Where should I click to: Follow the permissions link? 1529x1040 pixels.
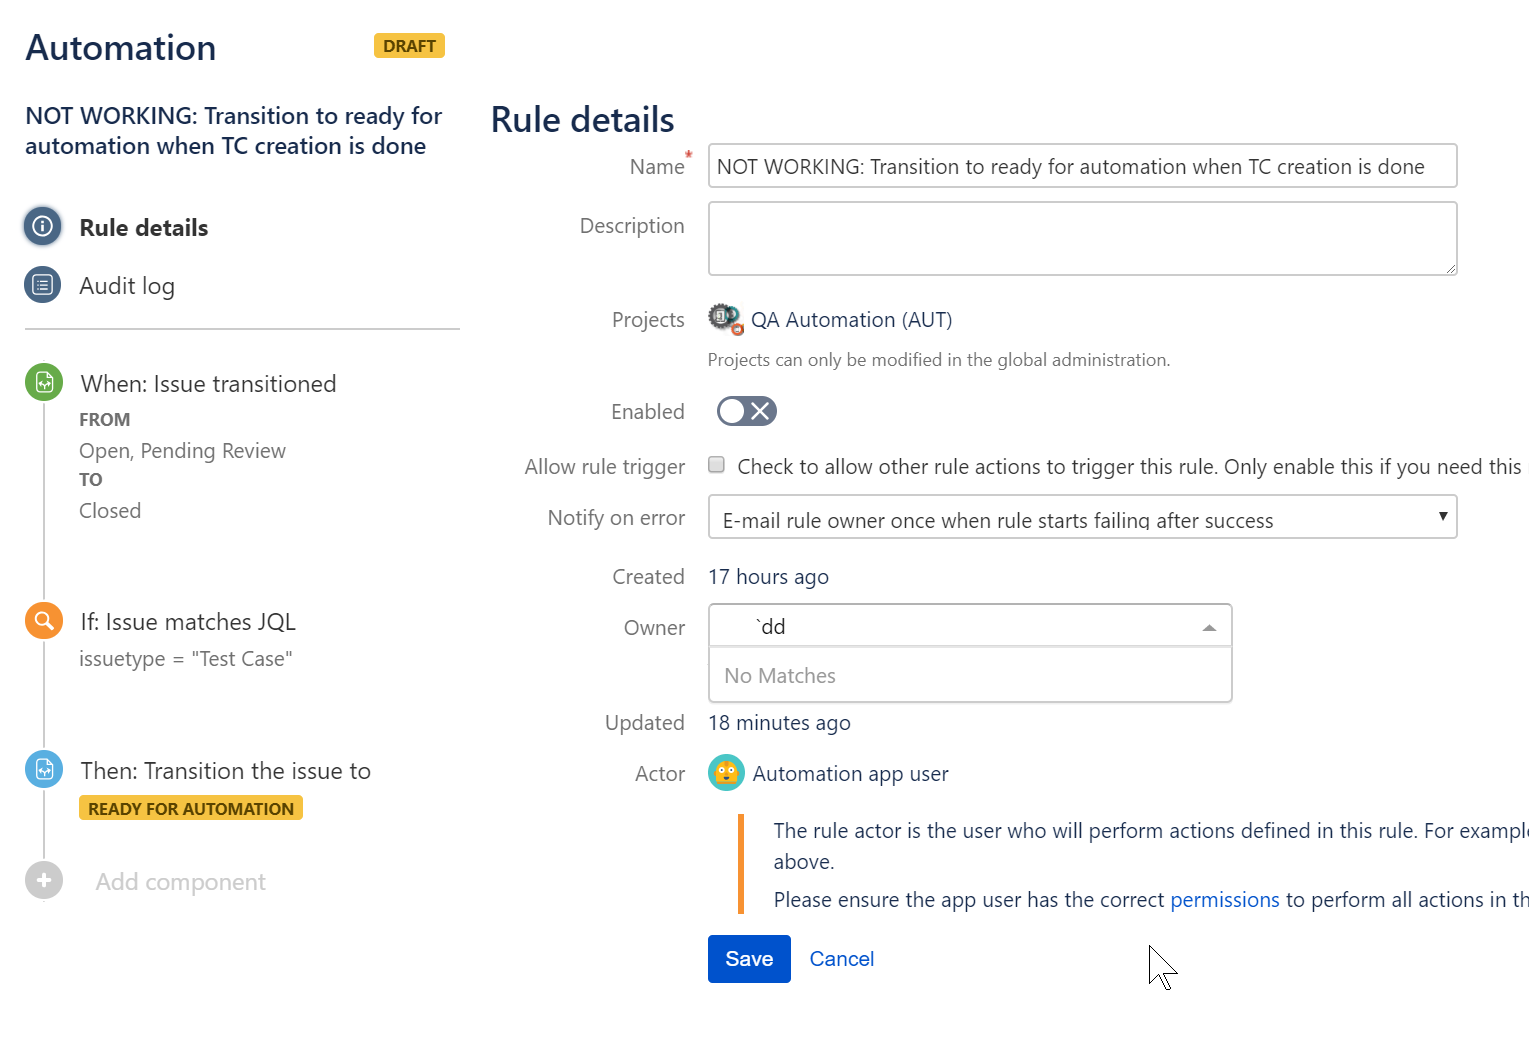pos(1225,900)
